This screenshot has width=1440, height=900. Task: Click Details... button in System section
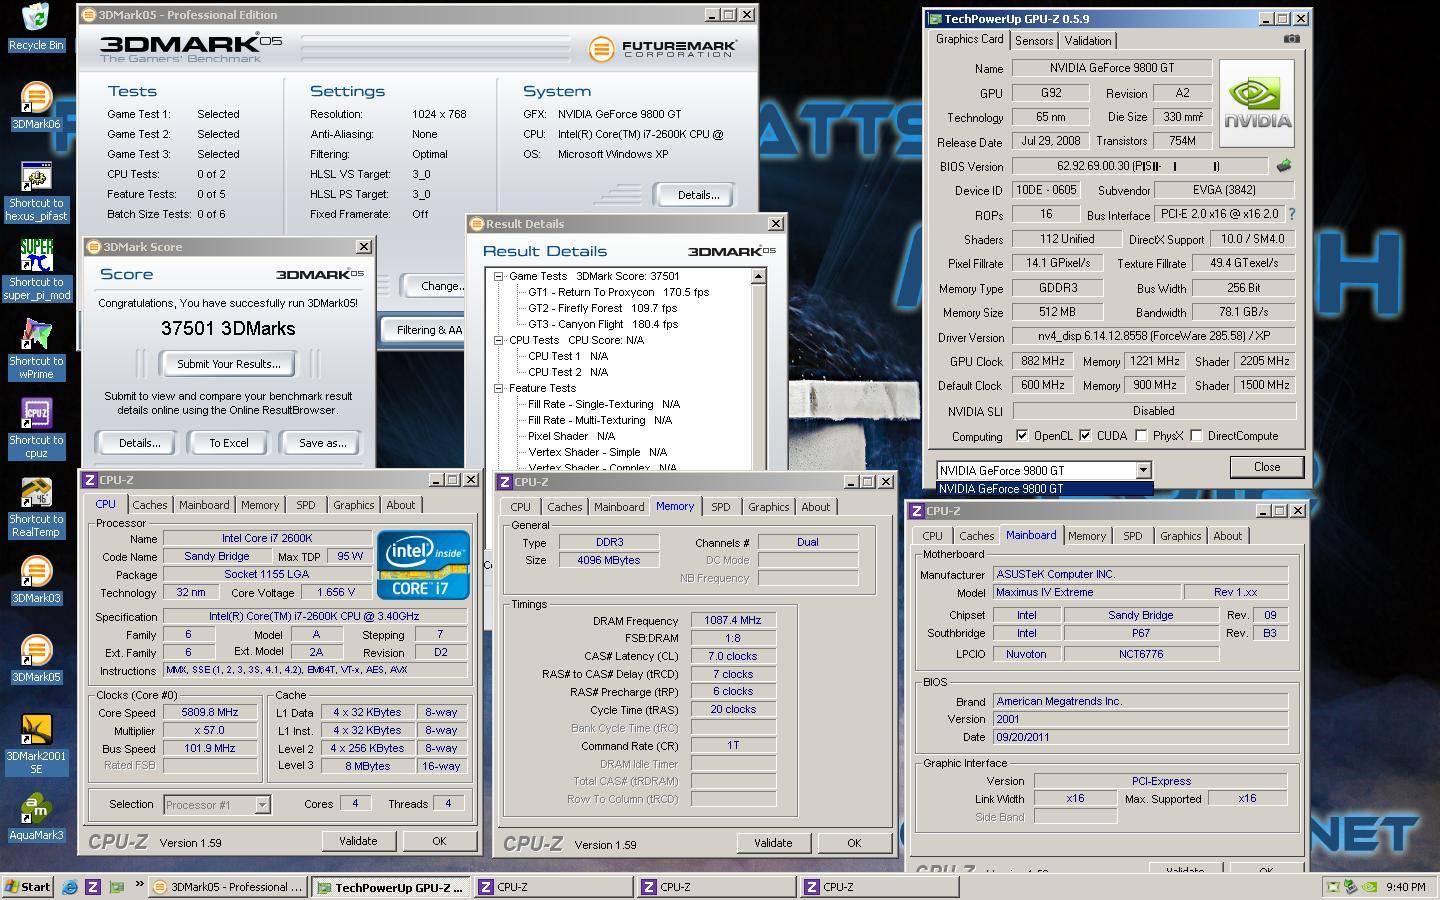pos(698,195)
